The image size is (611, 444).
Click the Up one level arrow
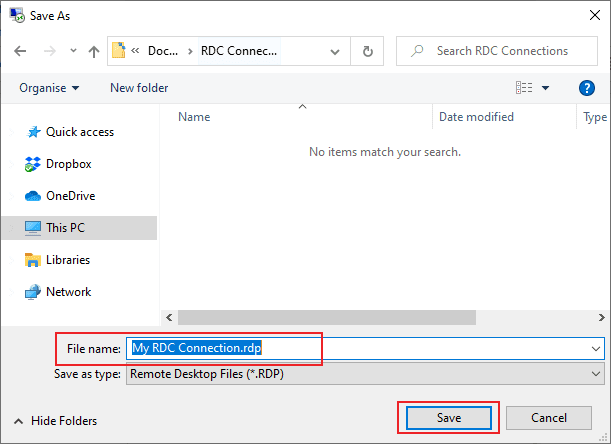click(93, 51)
